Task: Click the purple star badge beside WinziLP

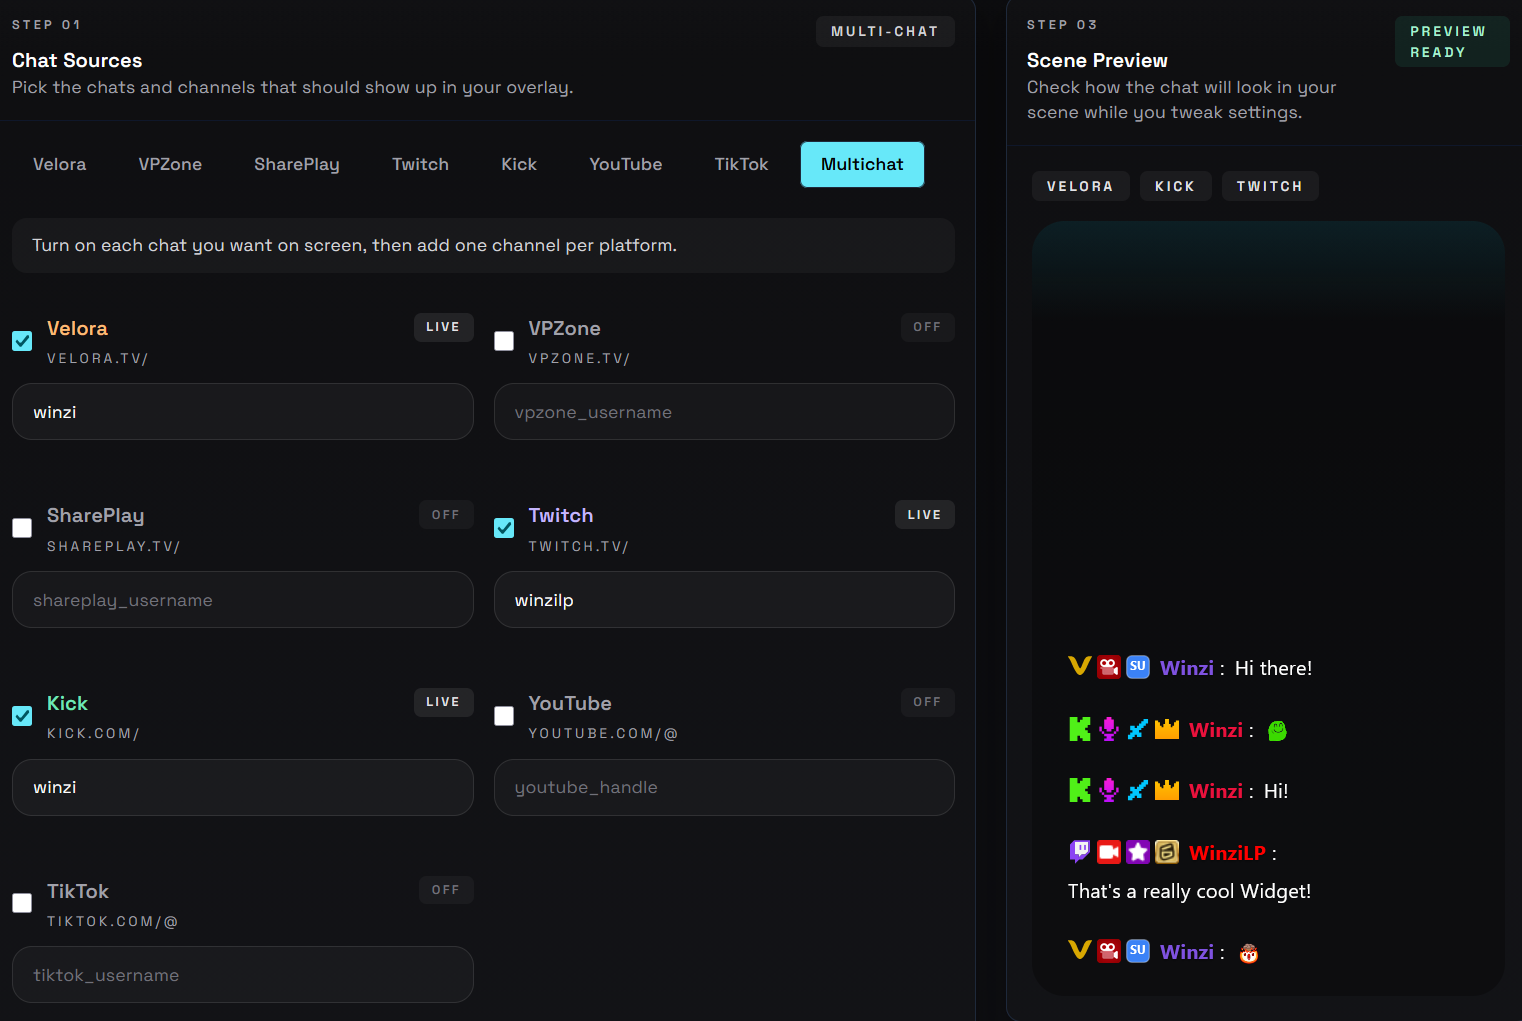Action: click(x=1137, y=852)
